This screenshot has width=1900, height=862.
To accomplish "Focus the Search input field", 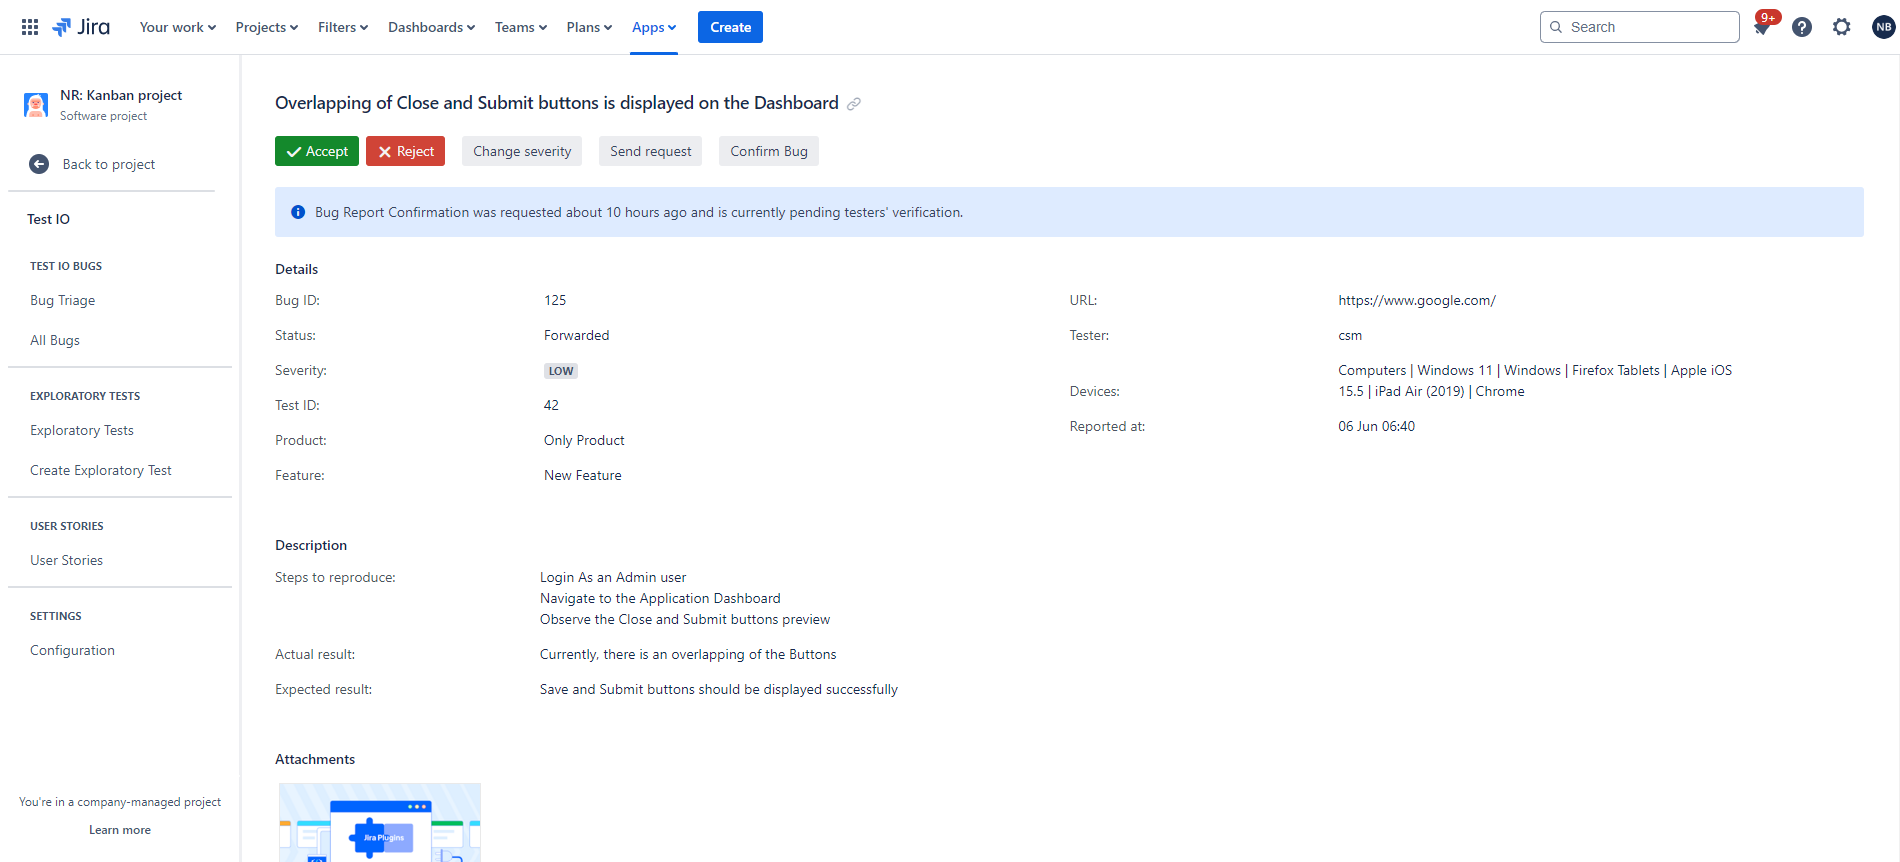I will click(x=1640, y=27).
